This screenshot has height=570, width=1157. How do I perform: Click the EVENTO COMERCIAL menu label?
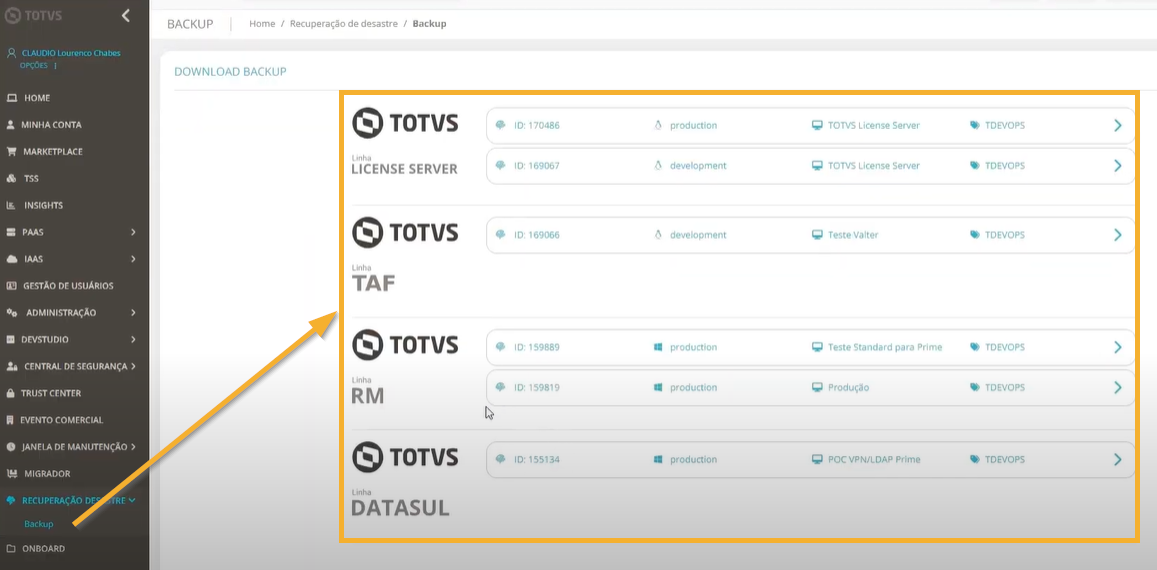(x=62, y=420)
